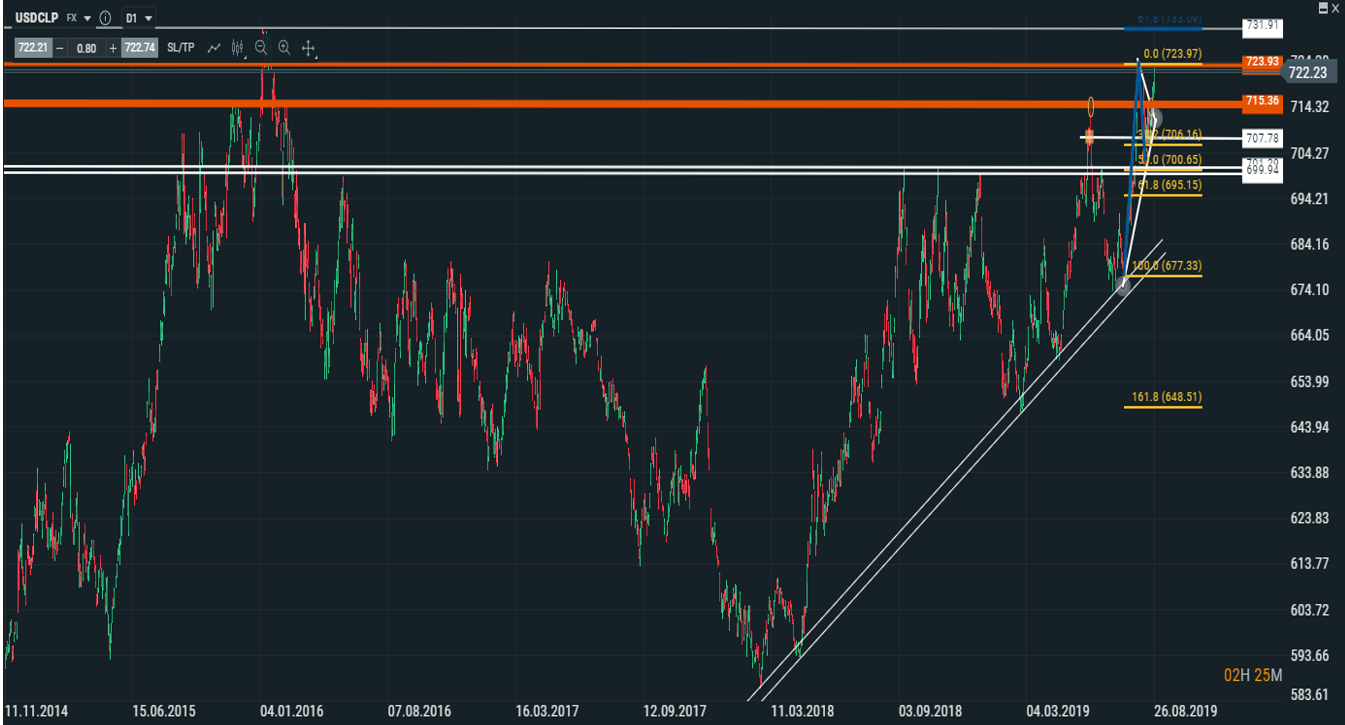Click the 26.08.2019 date on time axis

(x=1185, y=712)
